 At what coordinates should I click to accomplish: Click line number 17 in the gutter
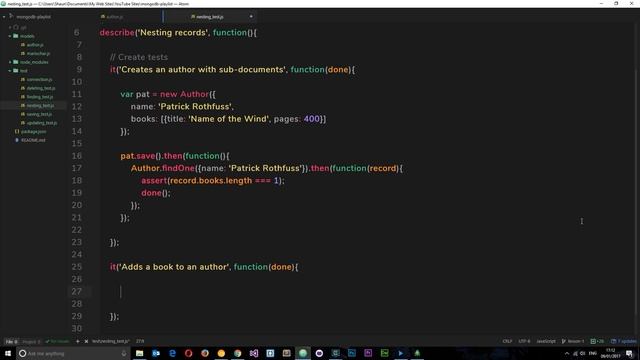tap(77, 168)
